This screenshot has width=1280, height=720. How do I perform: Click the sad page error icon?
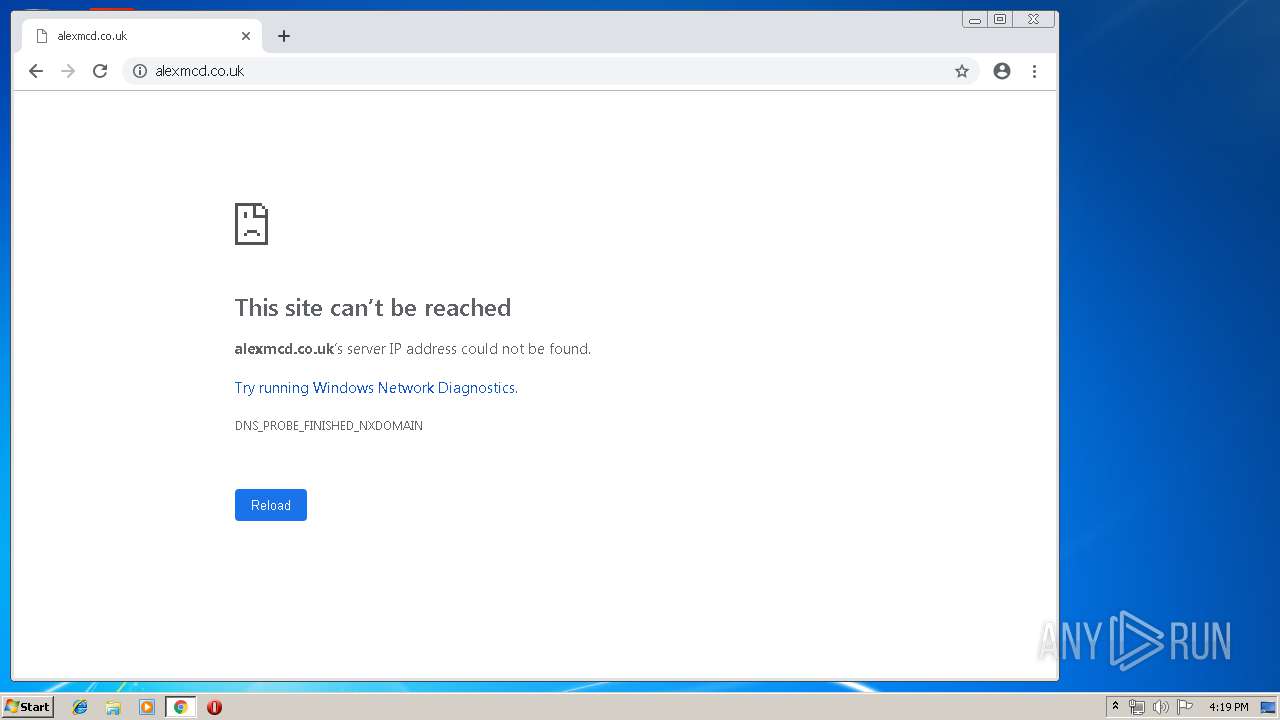tap(251, 224)
